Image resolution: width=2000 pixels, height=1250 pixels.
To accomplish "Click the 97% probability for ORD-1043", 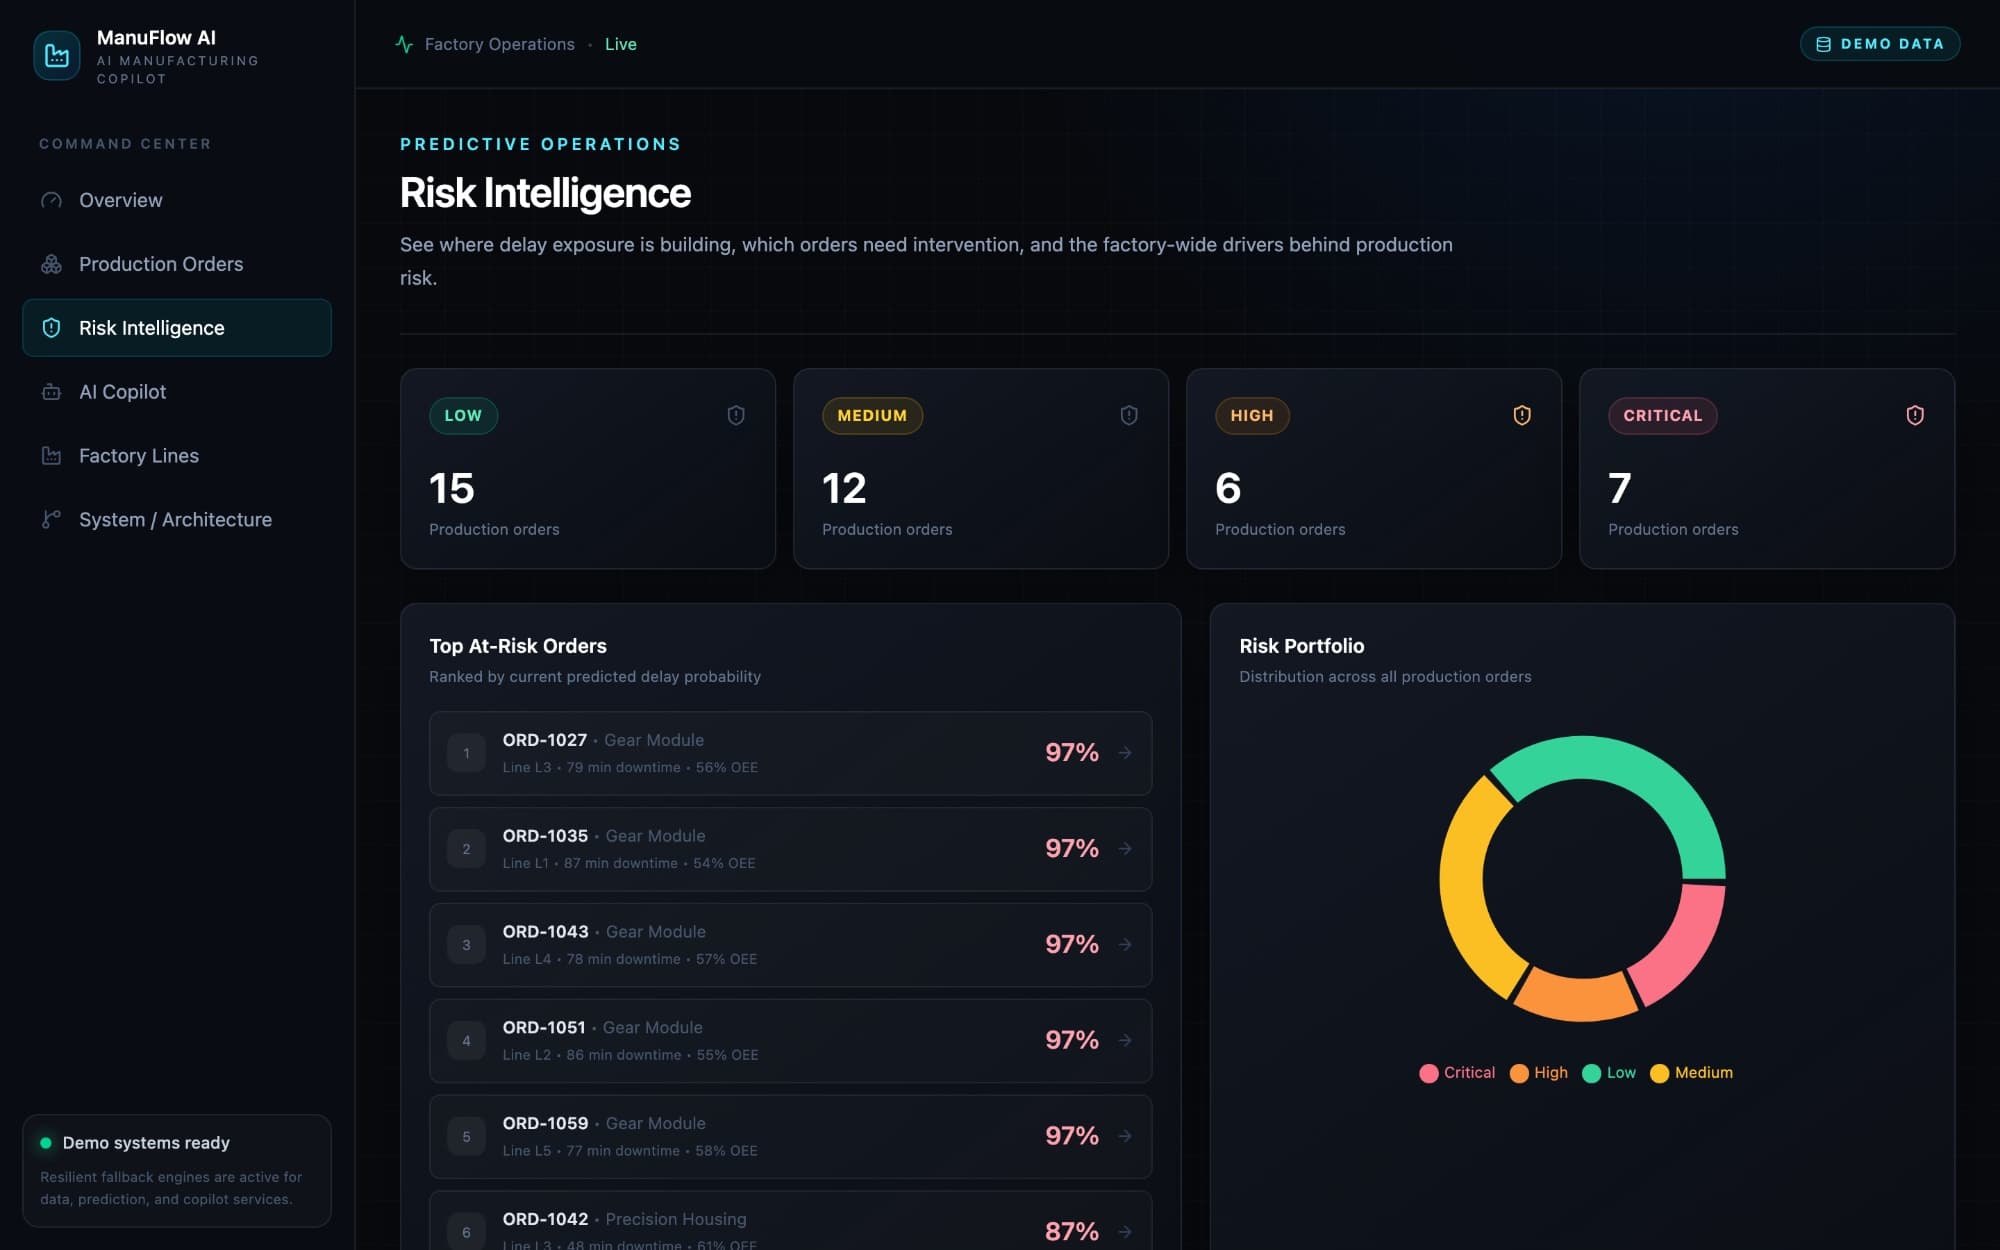I will [1072, 944].
